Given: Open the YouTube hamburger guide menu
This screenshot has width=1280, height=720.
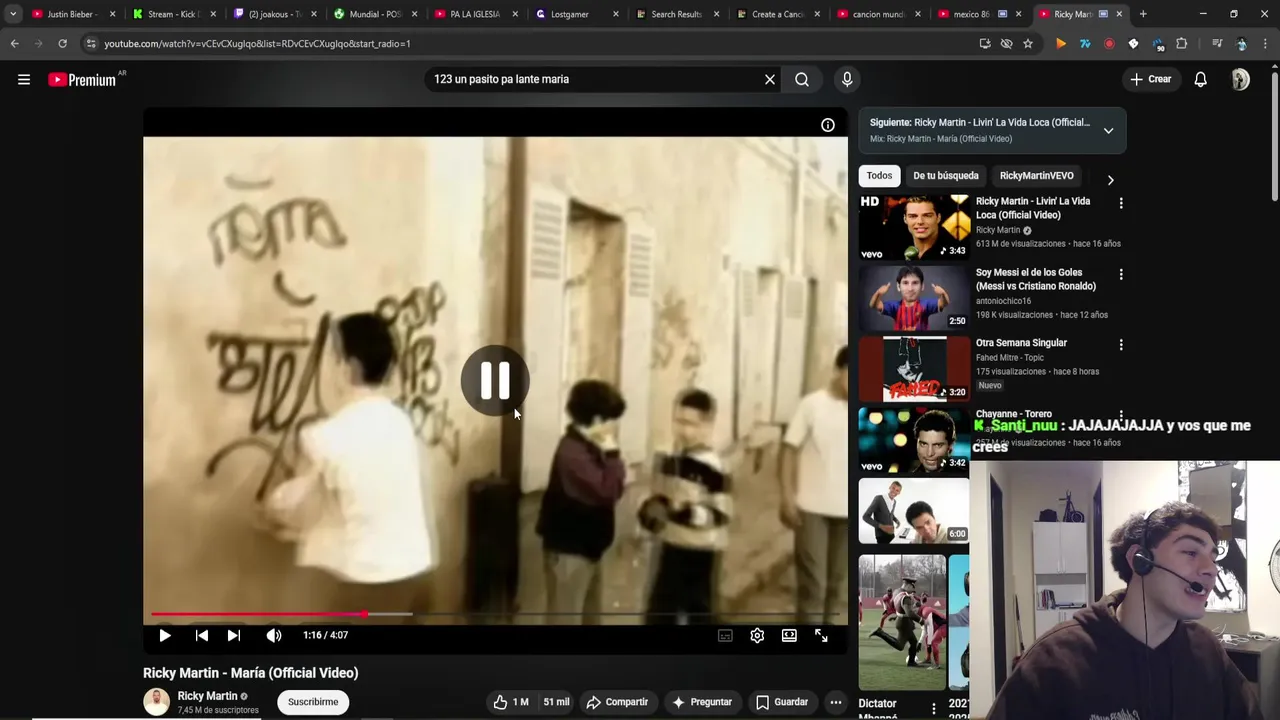Looking at the screenshot, I should 24,79.
